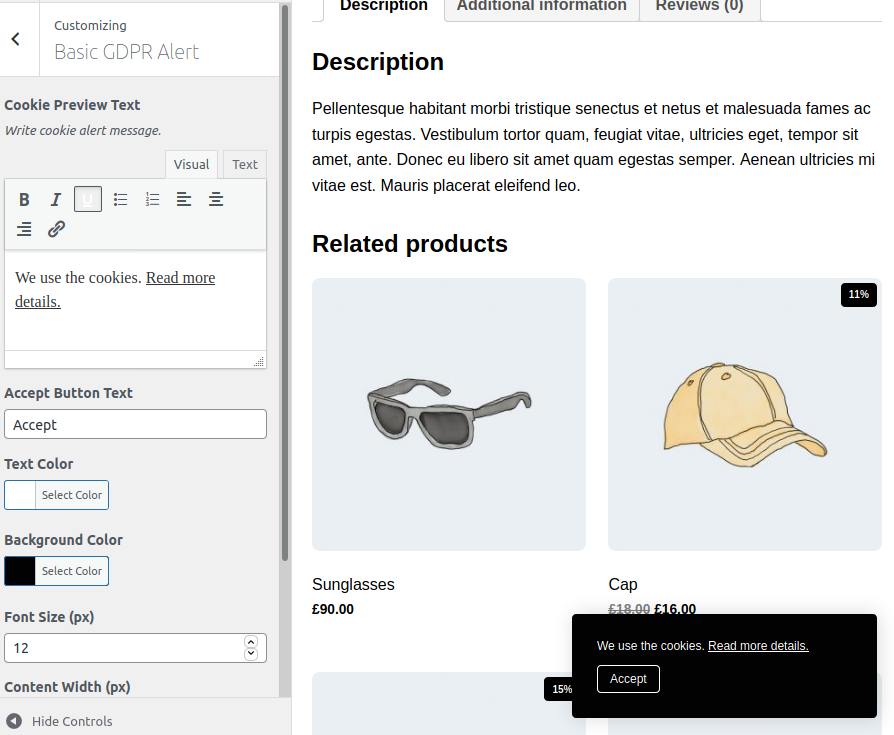Decrease font size with the down stepper
The height and width of the screenshot is (735, 894).
(x=251, y=654)
